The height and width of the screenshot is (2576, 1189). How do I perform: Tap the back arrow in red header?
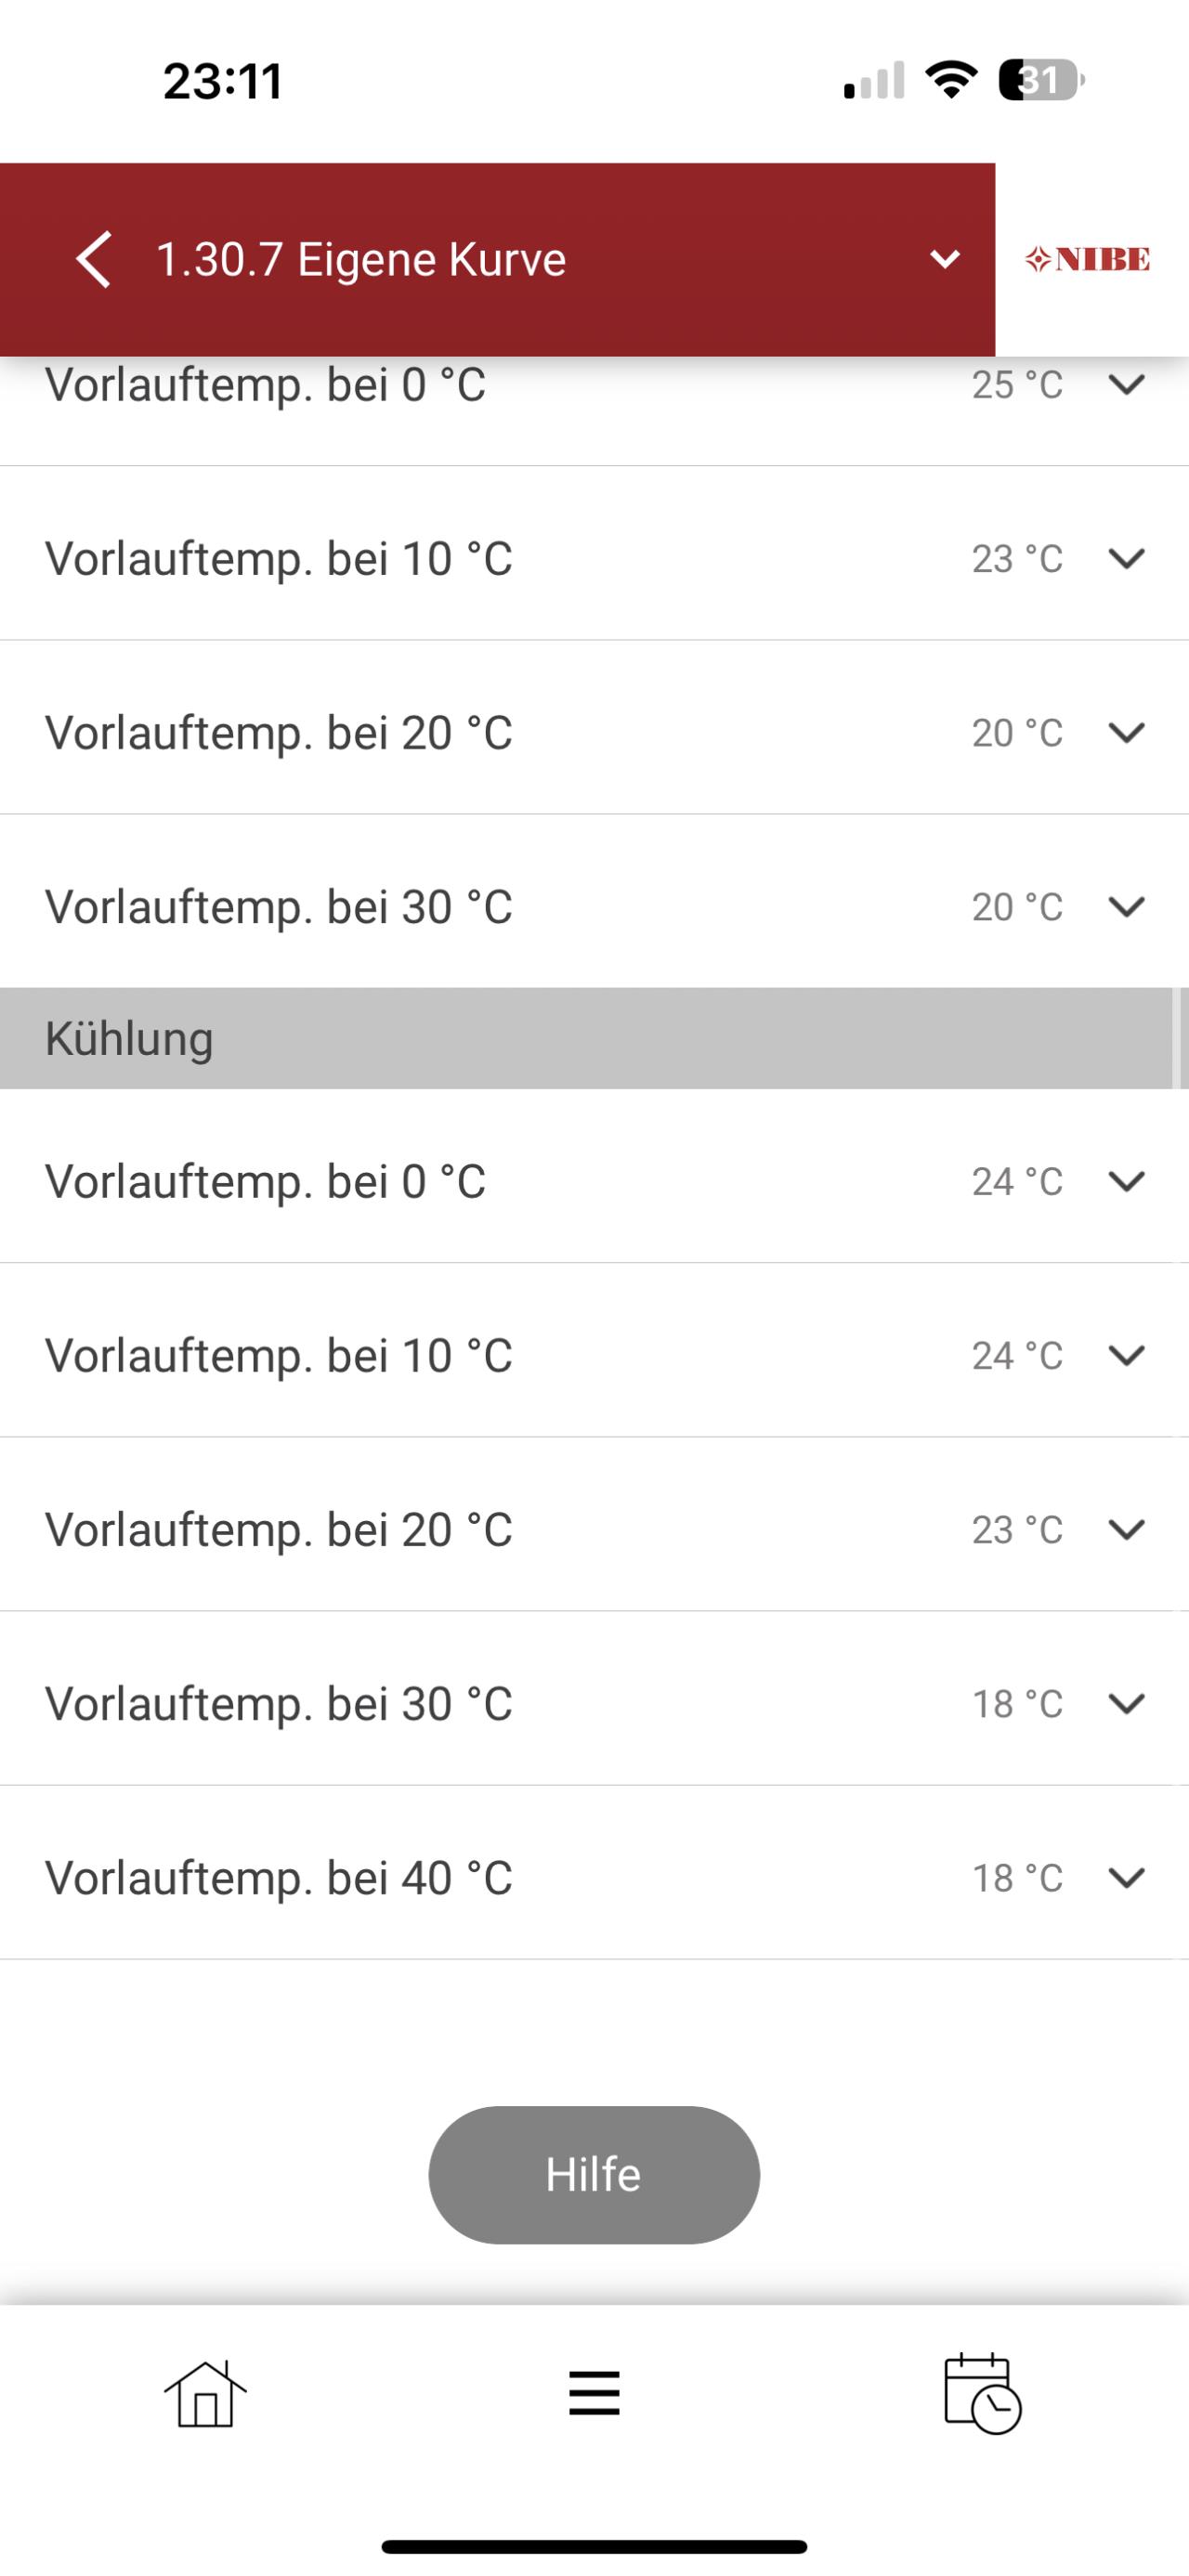[x=93, y=260]
